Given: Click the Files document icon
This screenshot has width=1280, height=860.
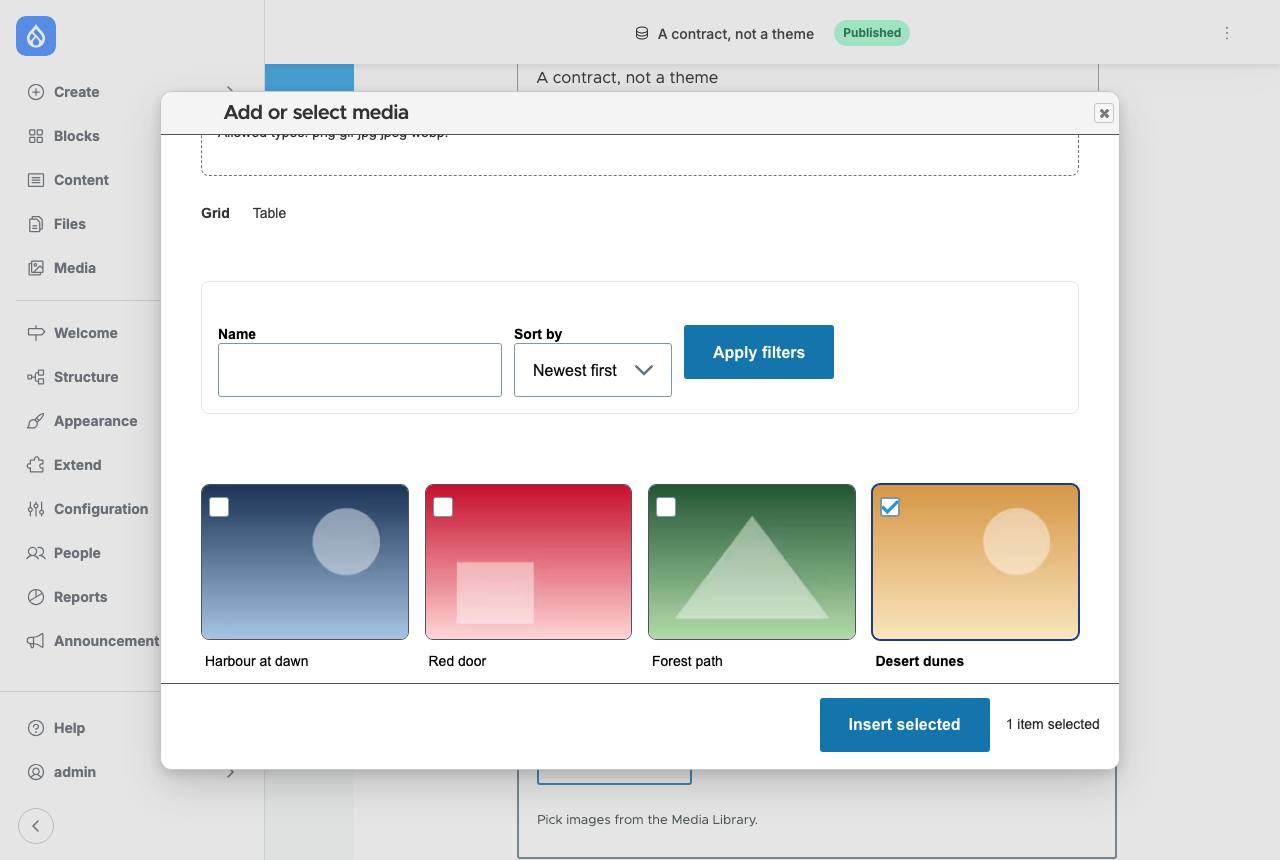Looking at the screenshot, I should click(36, 224).
